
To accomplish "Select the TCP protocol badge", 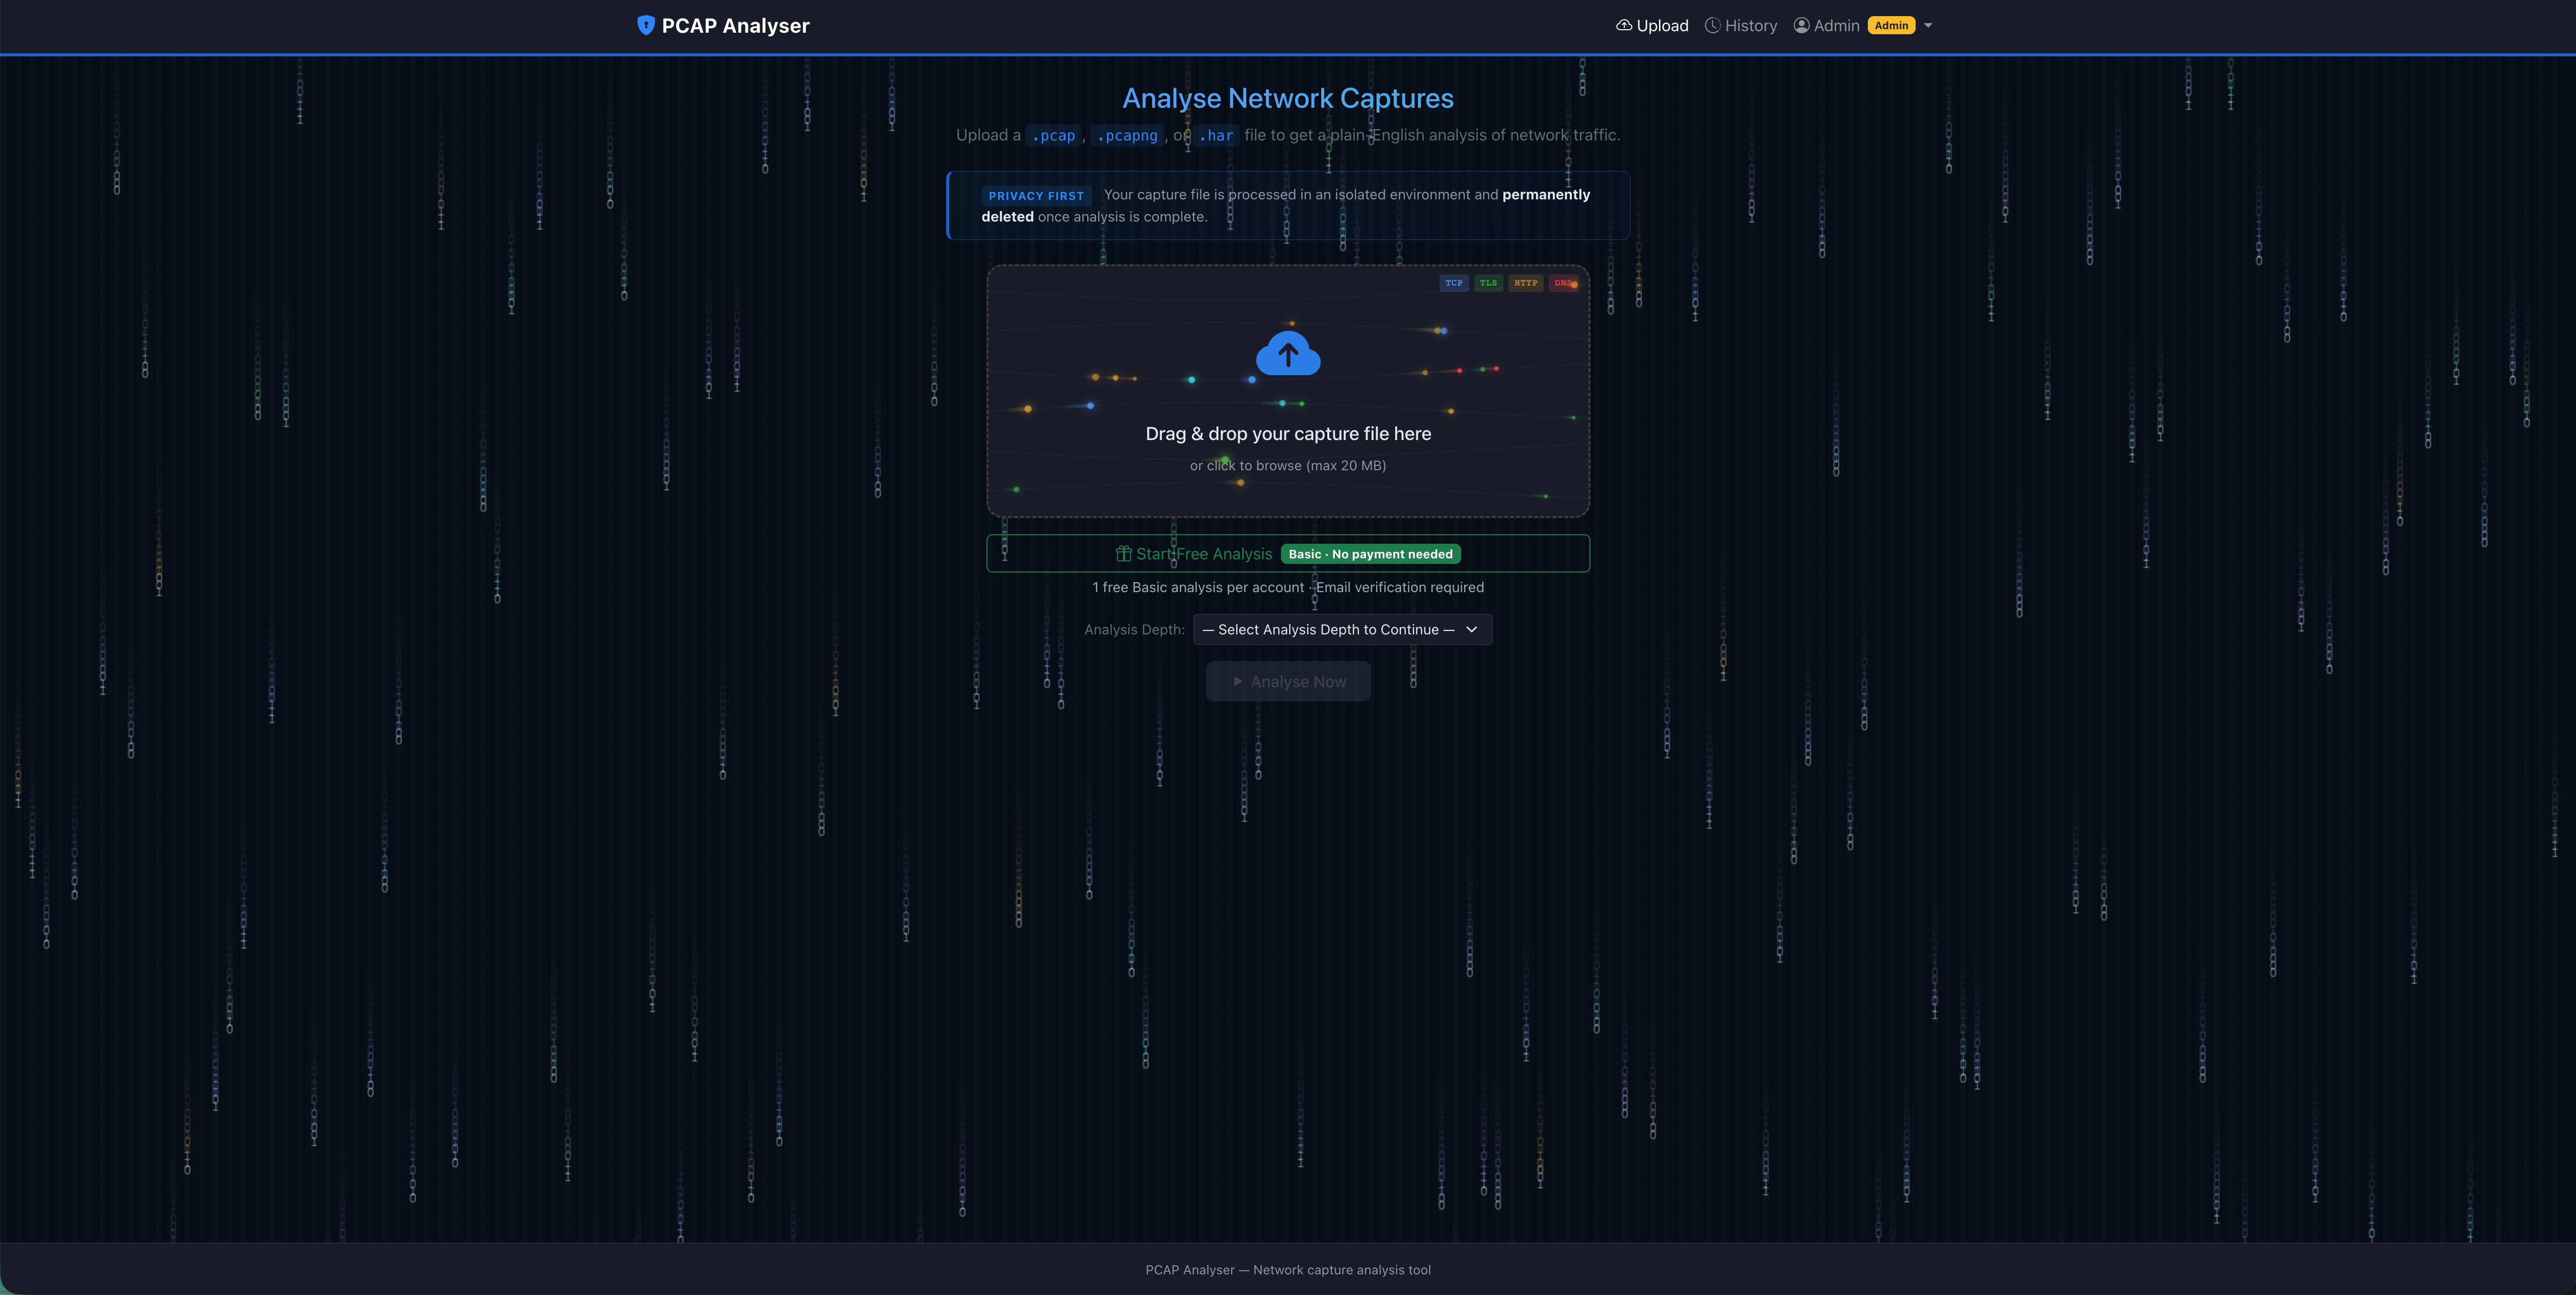I will [x=1454, y=283].
